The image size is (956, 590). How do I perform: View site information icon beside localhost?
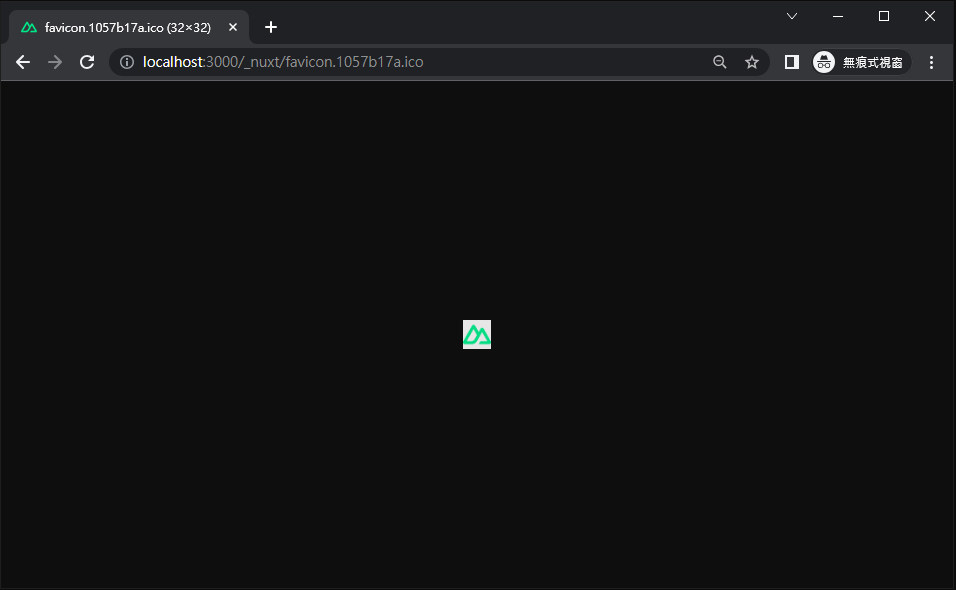127,62
